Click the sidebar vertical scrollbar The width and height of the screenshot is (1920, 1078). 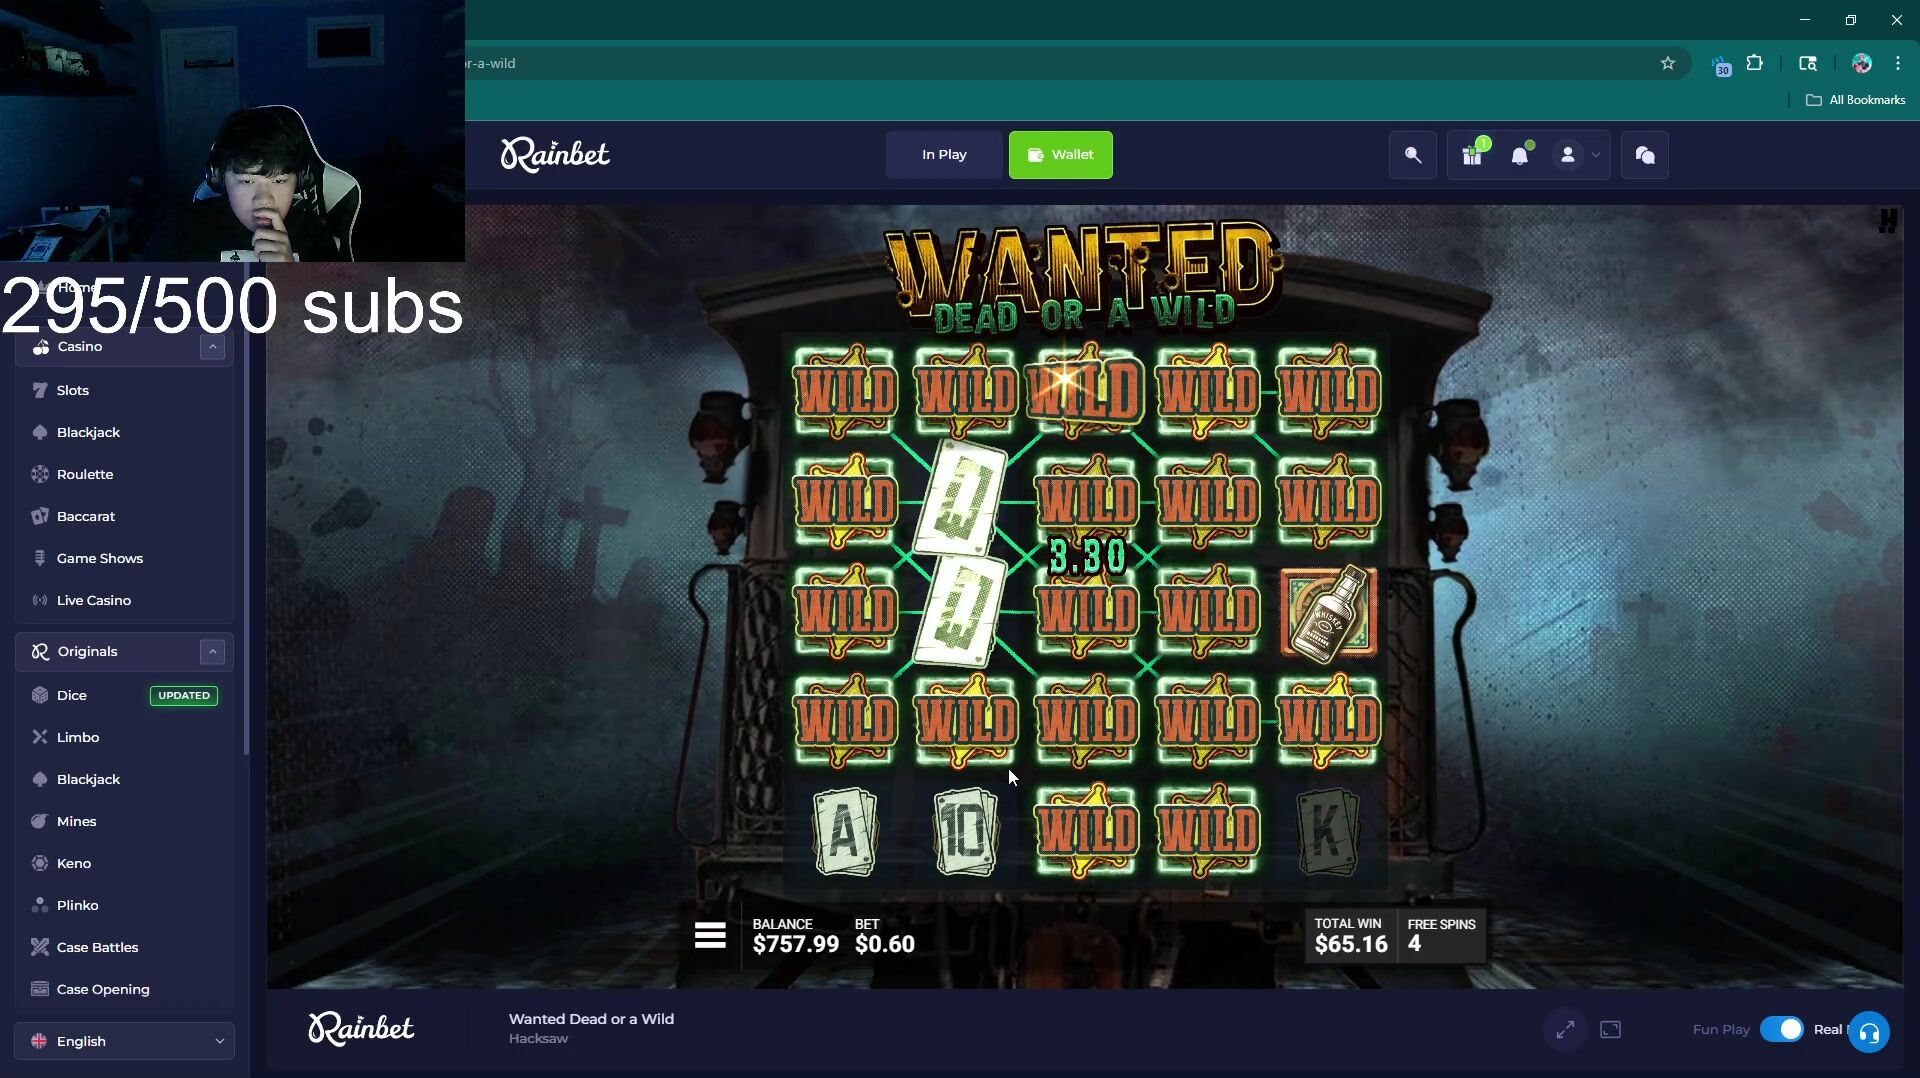pyautogui.click(x=246, y=540)
